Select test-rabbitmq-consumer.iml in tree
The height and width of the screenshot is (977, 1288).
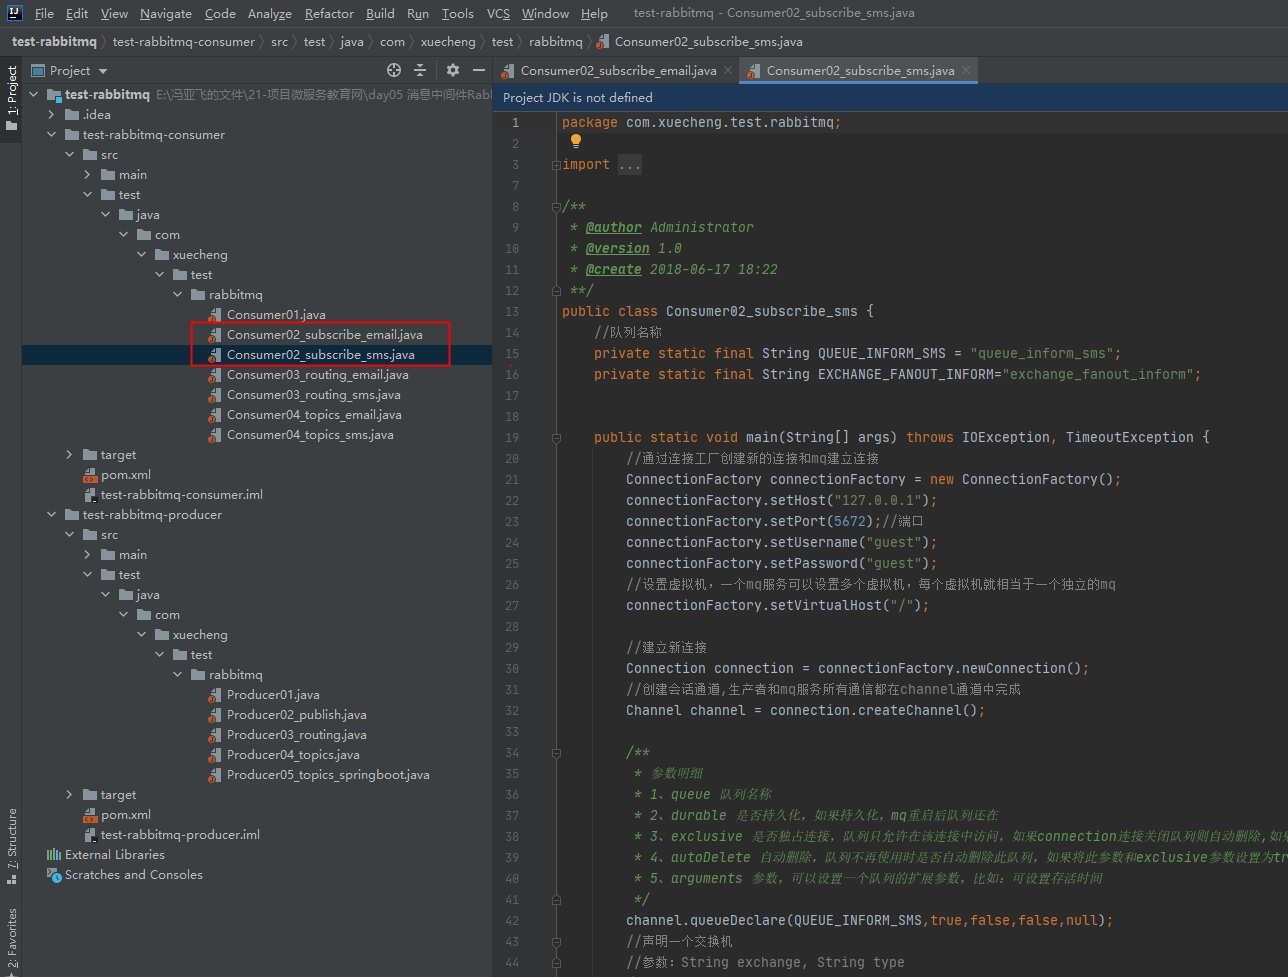[181, 495]
